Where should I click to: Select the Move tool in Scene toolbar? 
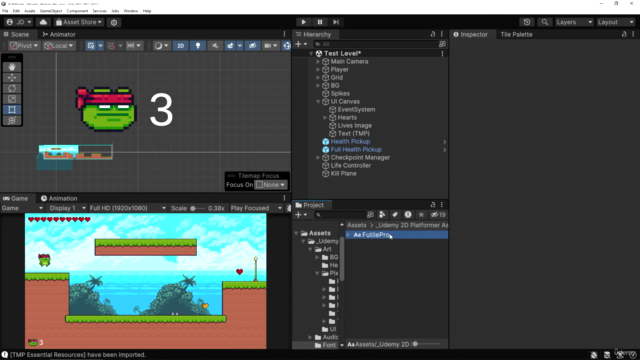click(12, 78)
